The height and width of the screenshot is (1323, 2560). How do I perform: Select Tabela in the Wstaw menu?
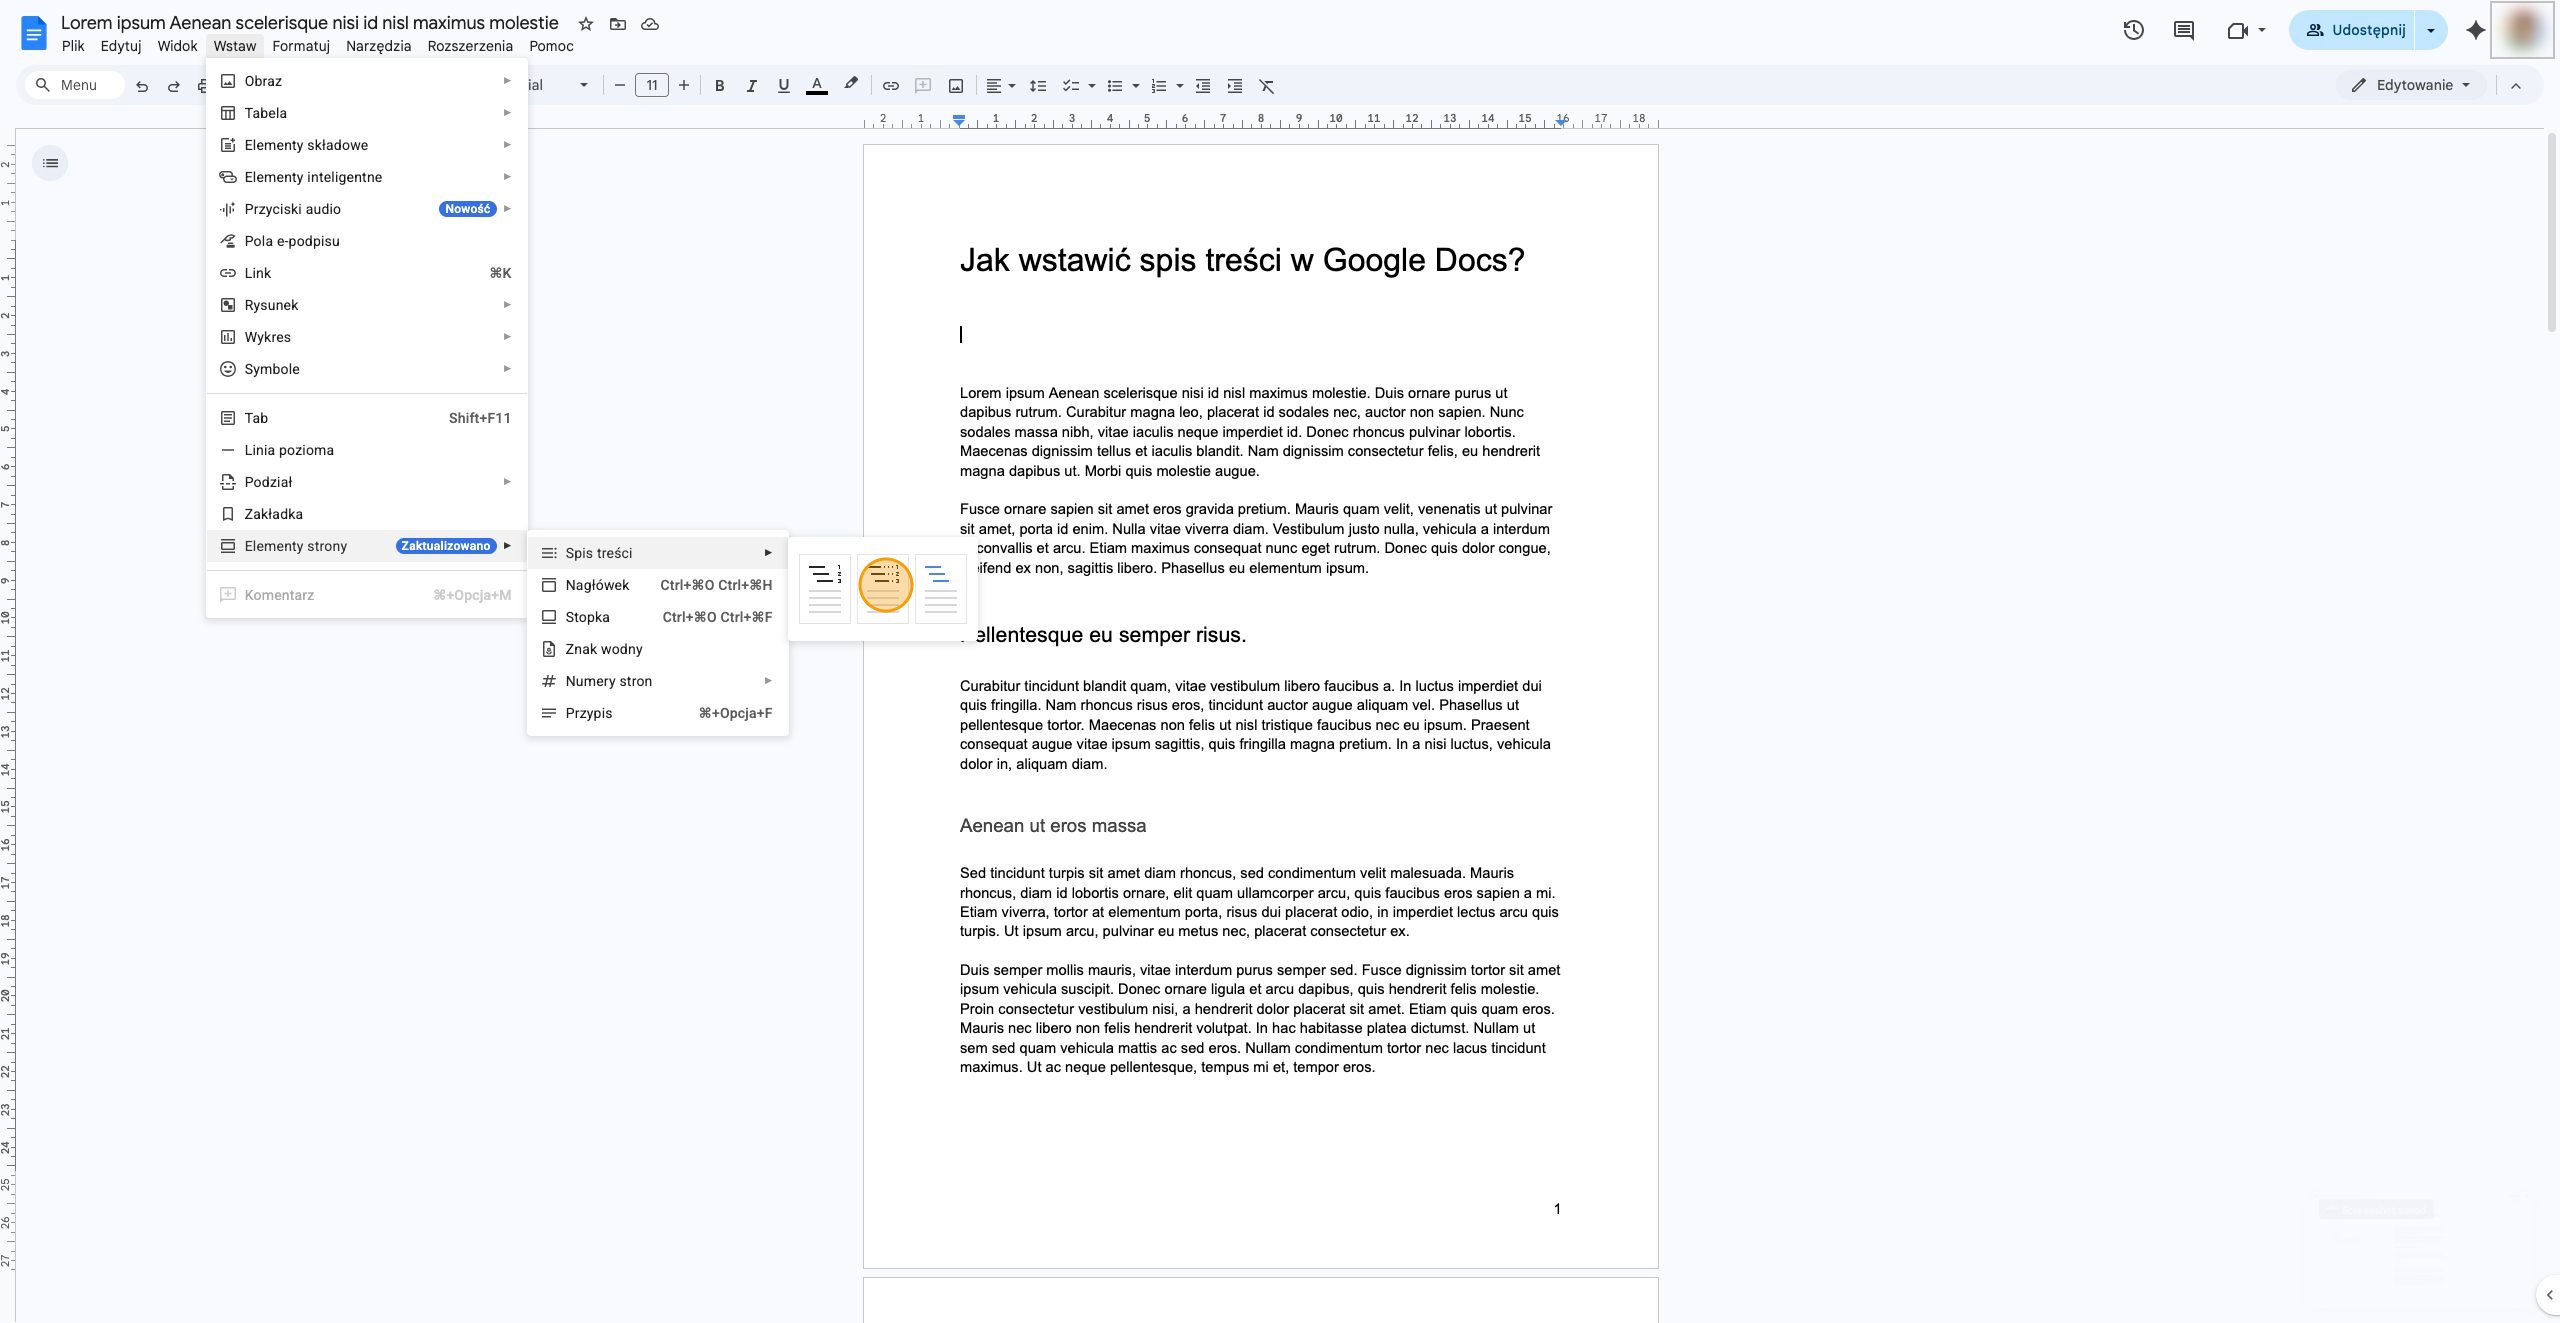click(367, 113)
